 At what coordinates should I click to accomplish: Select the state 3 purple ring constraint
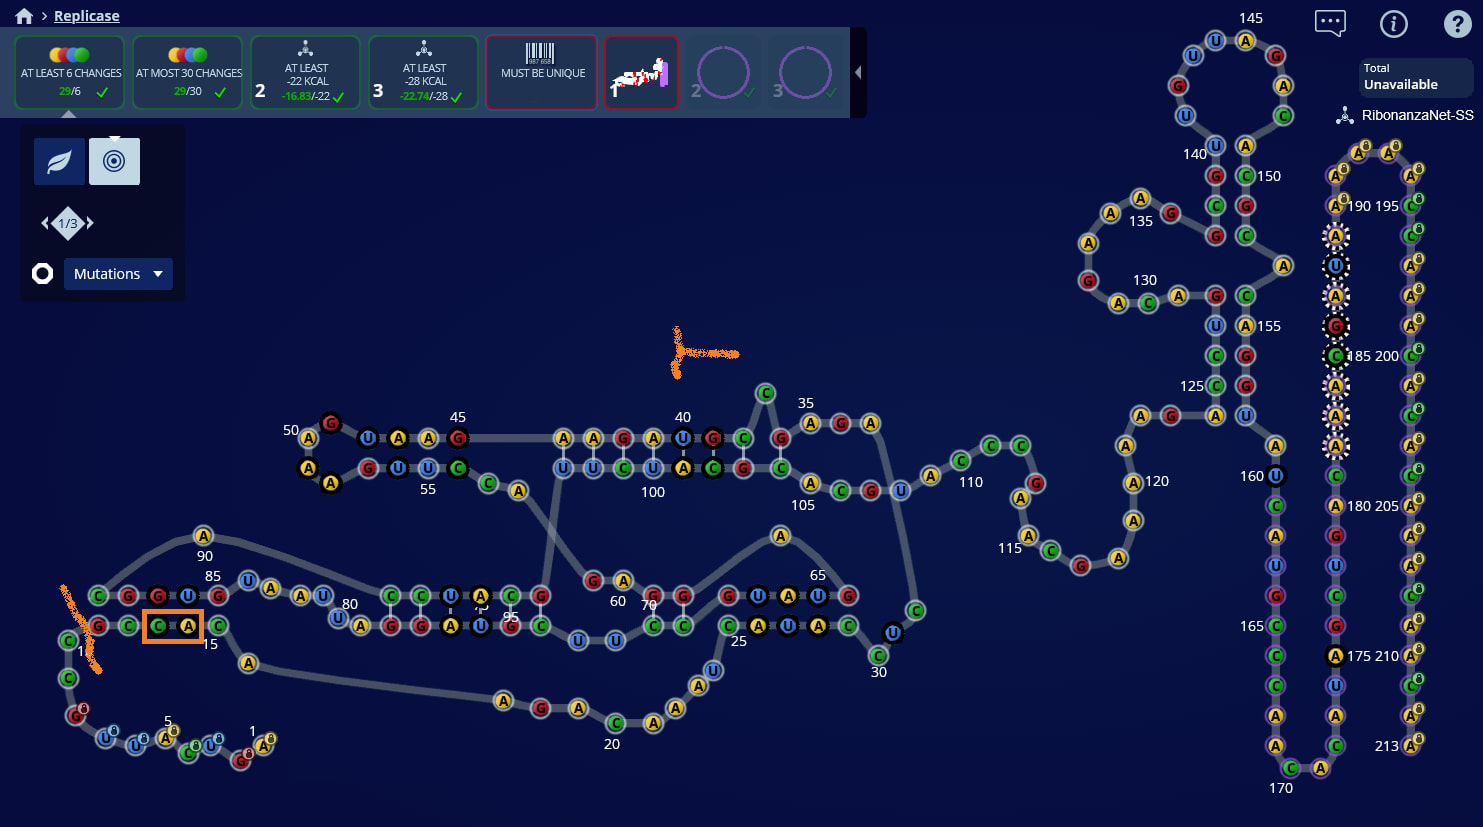coord(806,73)
